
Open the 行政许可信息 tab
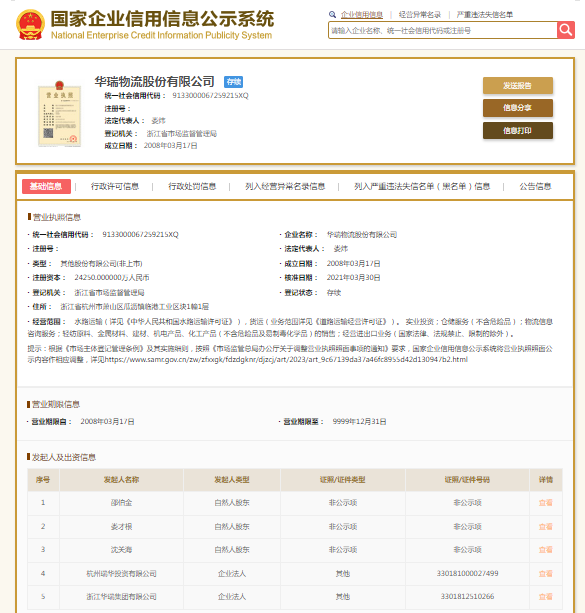point(115,186)
